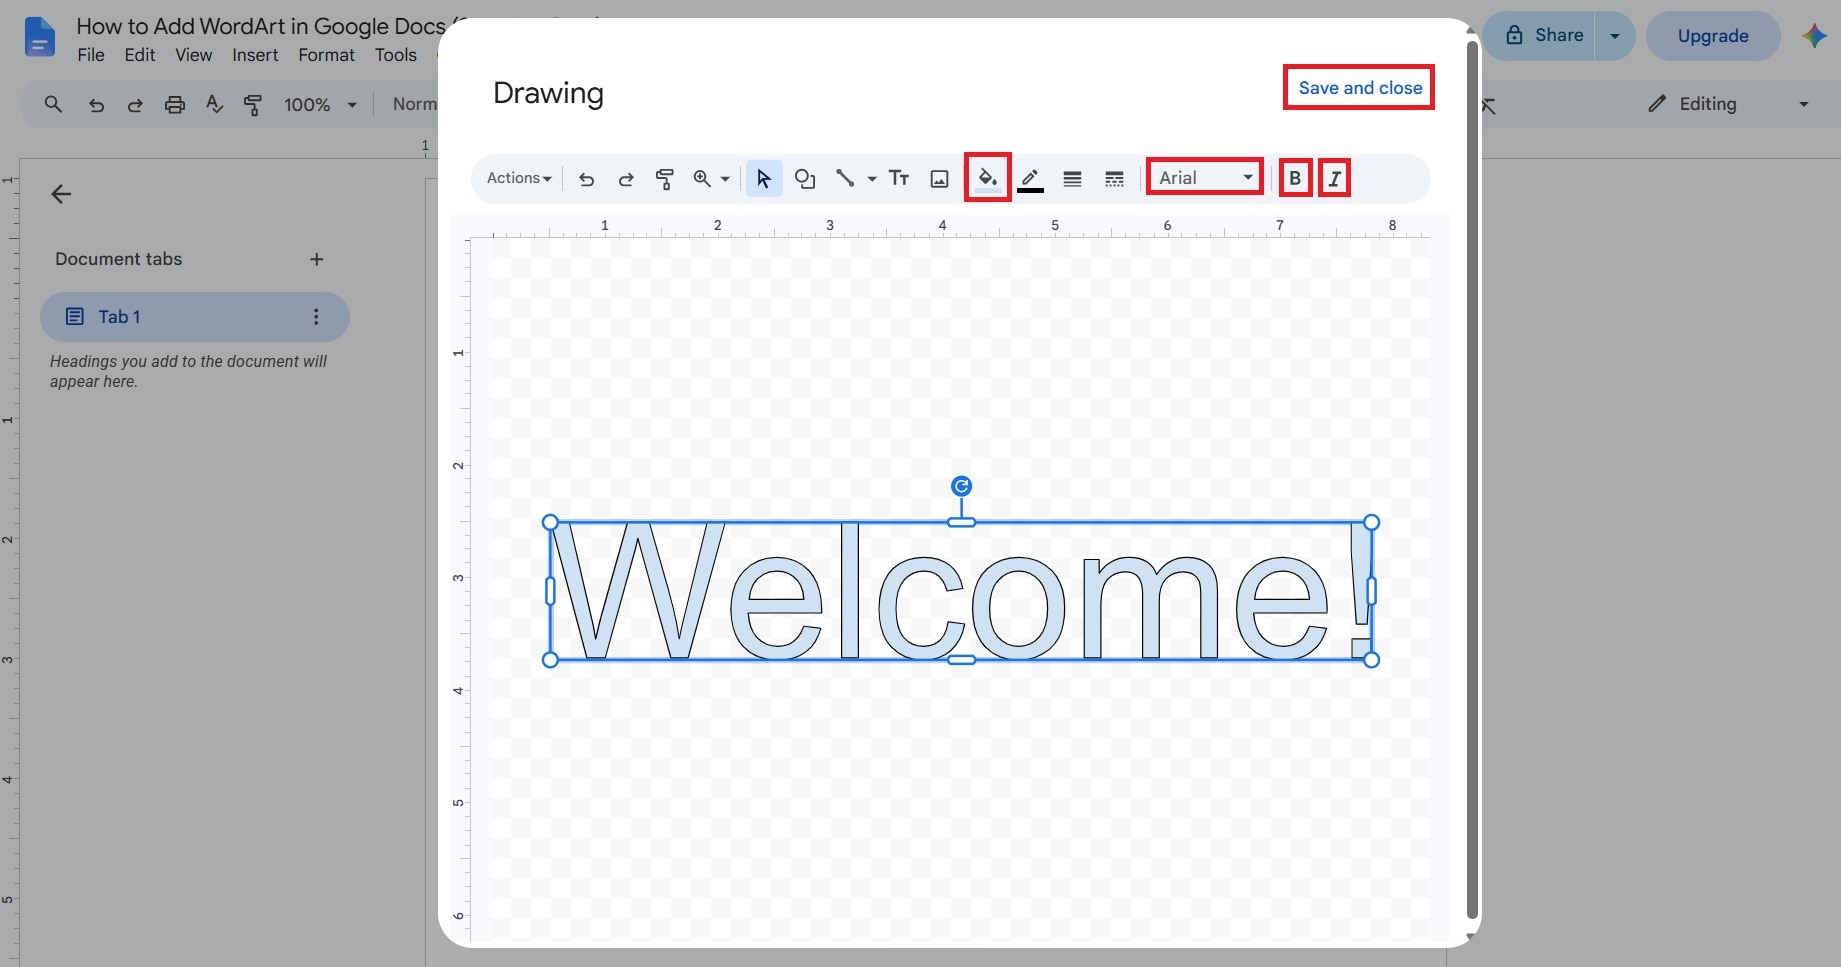Click the Docs print icon
Viewport: 1841px width, 967px height.
click(x=175, y=104)
